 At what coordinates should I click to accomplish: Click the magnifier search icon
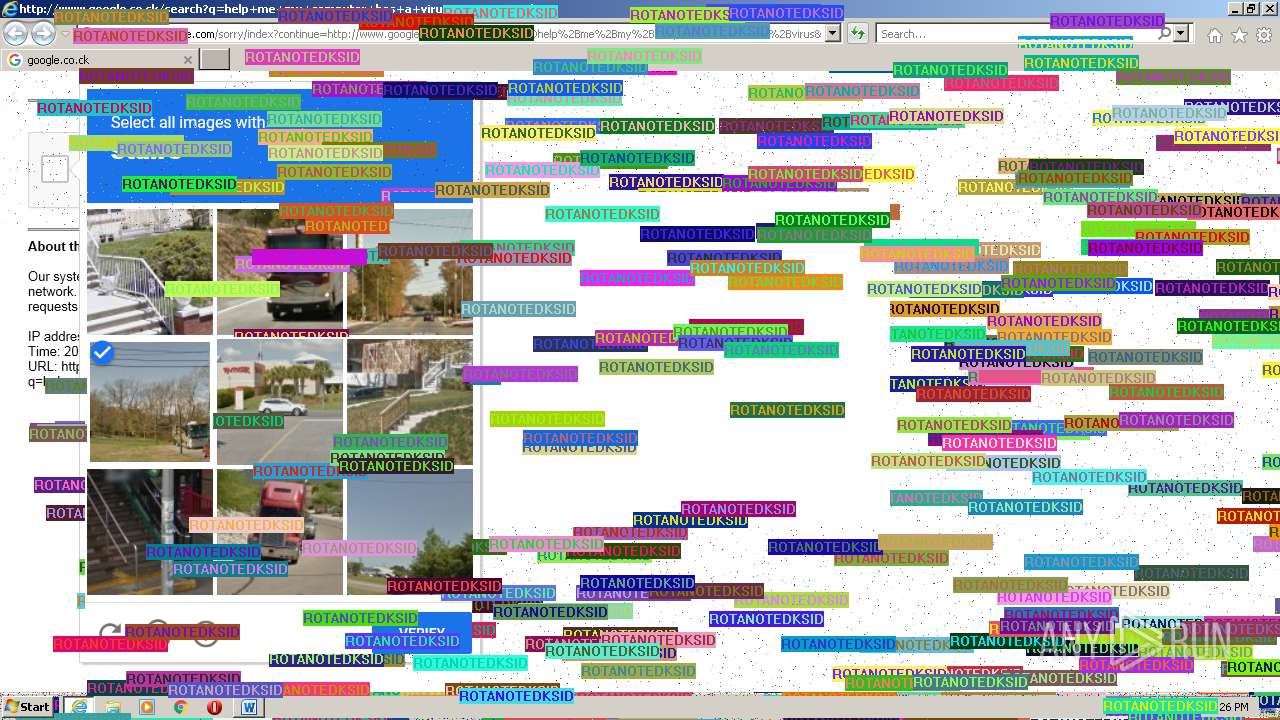pos(1164,34)
